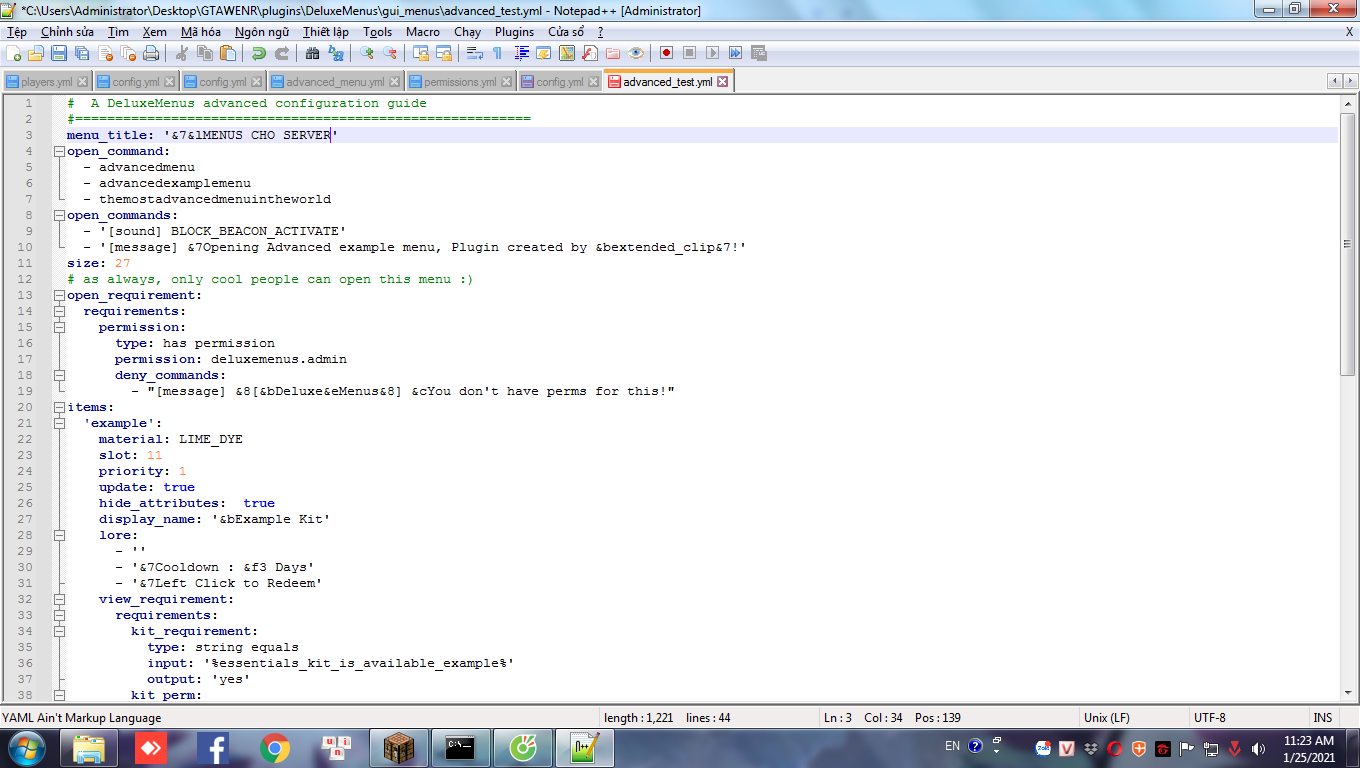Toggle file monitoring eye icon
The height and width of the screenshot is (768, 1360).
coord(635,53)
